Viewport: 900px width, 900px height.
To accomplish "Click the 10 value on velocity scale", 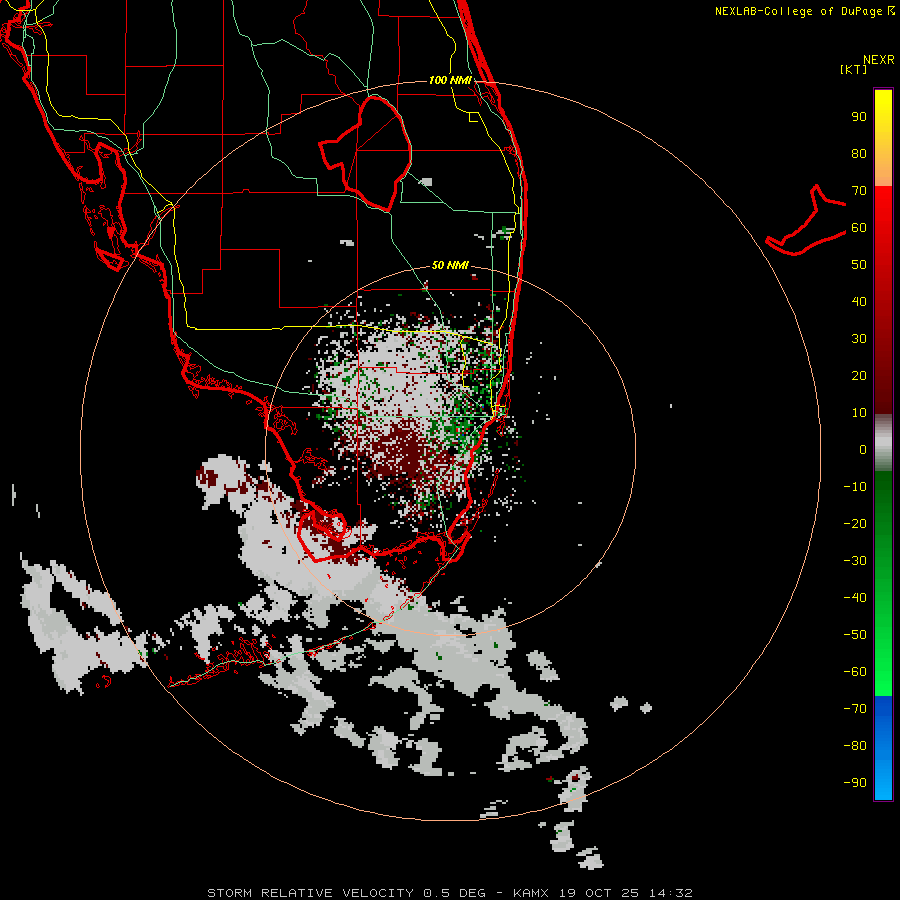I will coord(859,413).
